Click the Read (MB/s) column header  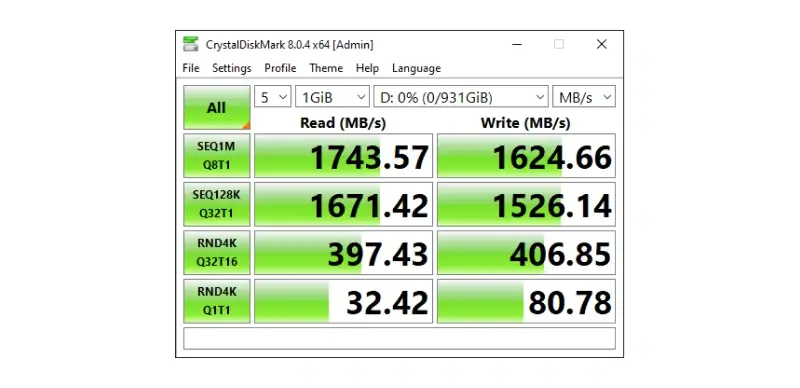(x=343, y=123)
